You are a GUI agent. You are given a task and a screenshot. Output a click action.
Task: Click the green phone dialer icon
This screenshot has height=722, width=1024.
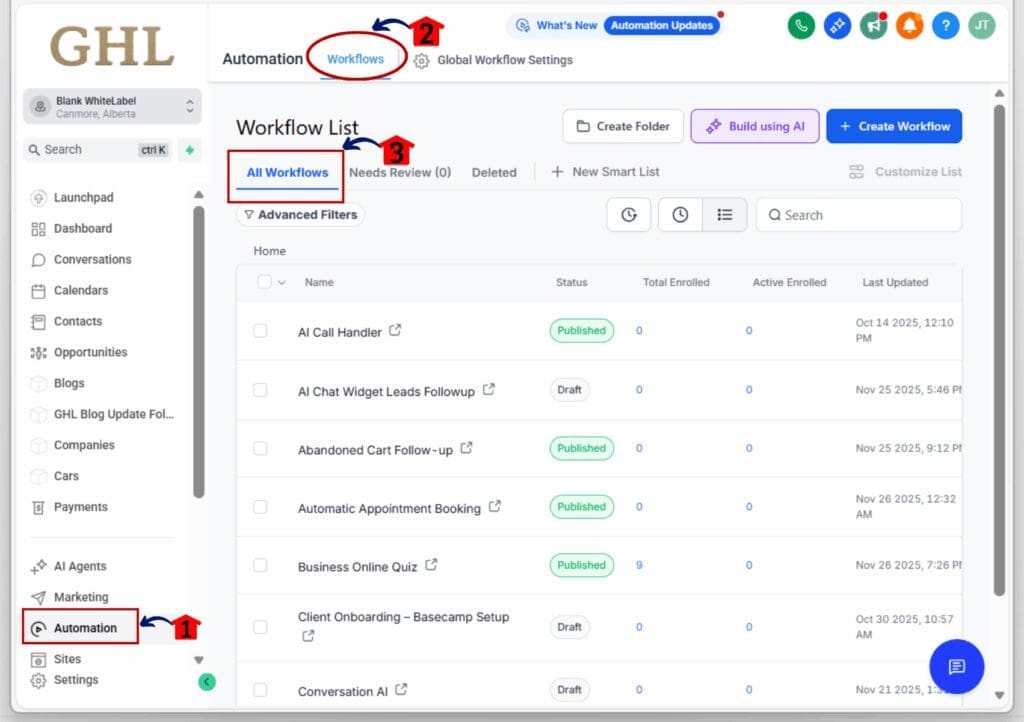pos(801,26)
